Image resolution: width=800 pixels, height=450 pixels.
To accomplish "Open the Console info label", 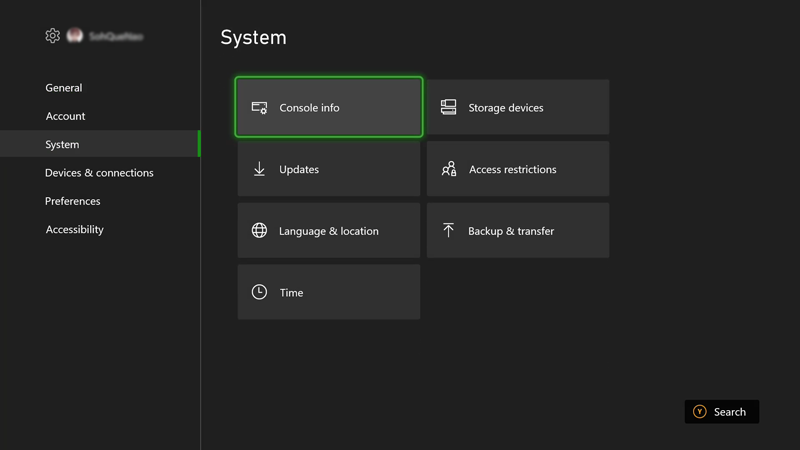I will [x=309, y=108].
